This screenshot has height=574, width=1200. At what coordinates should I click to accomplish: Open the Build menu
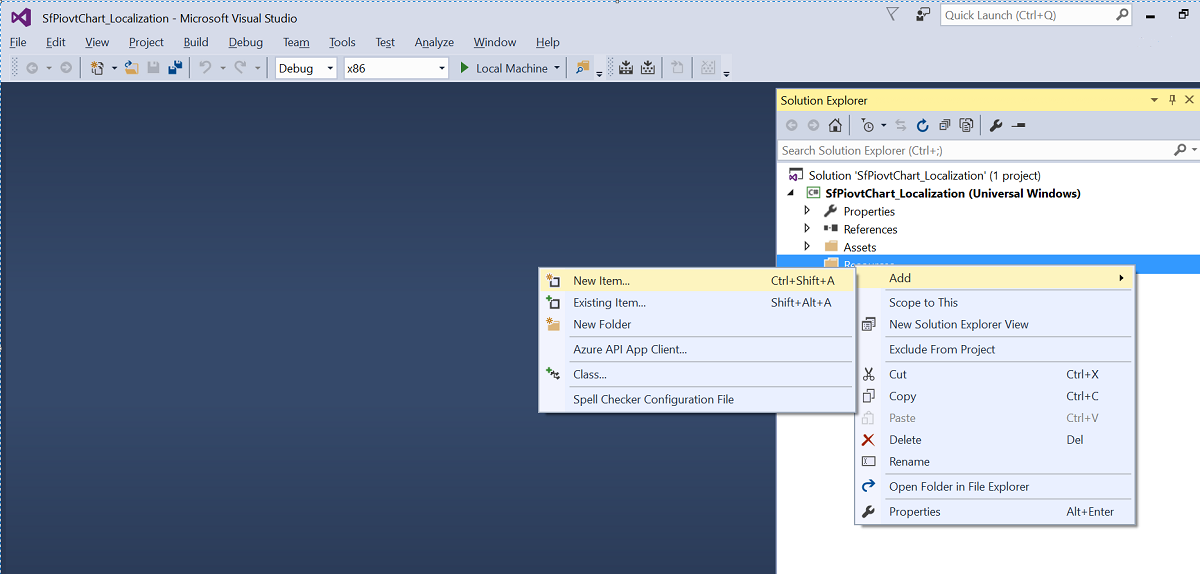click(x=196, y=42)
